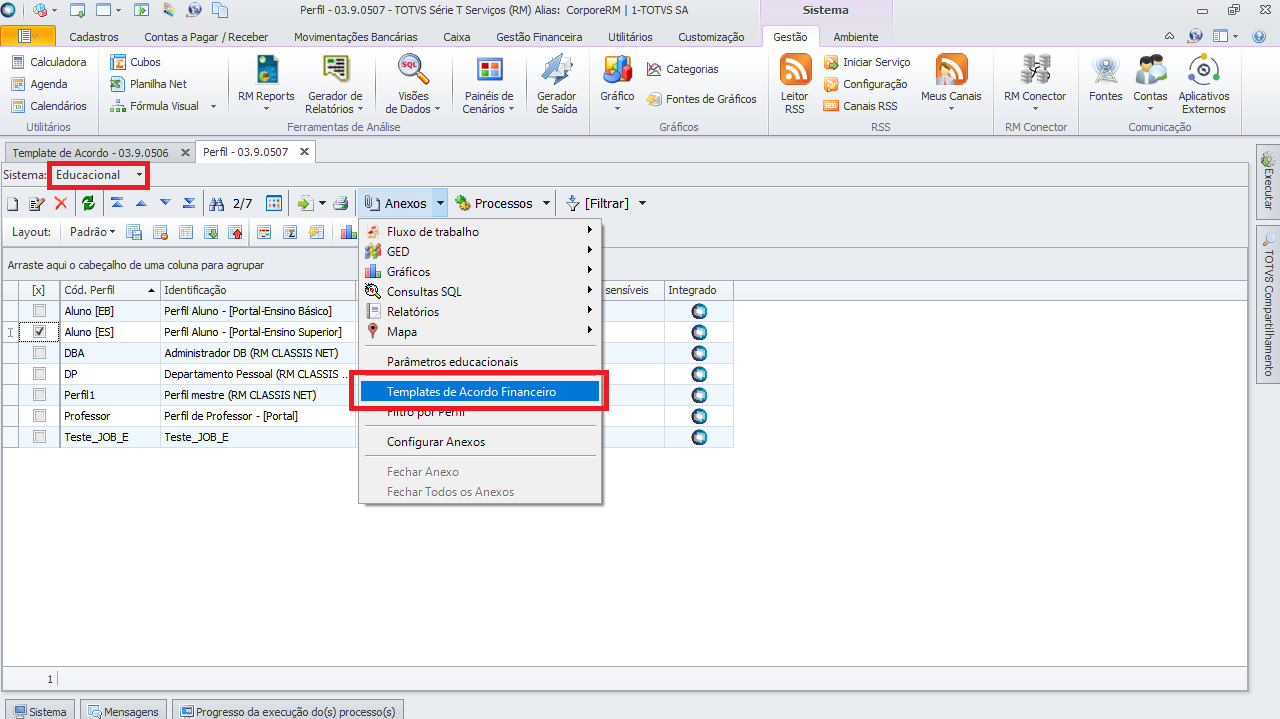The width and height of the screenshot is (1280, 719).
Task: Choose Configurar Anexos menu entry
Action: click(480, 442)
